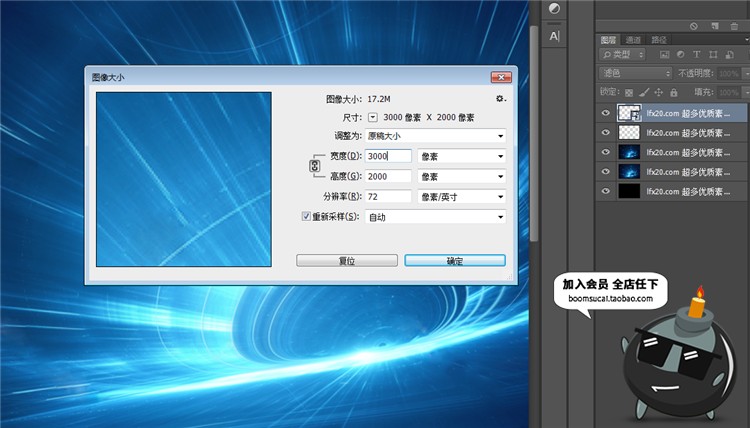Image resolution: width=750 pixels, height=428 pixels.
Task: Click the constrain proportions chain-link icon
Action: click(315, 166)
